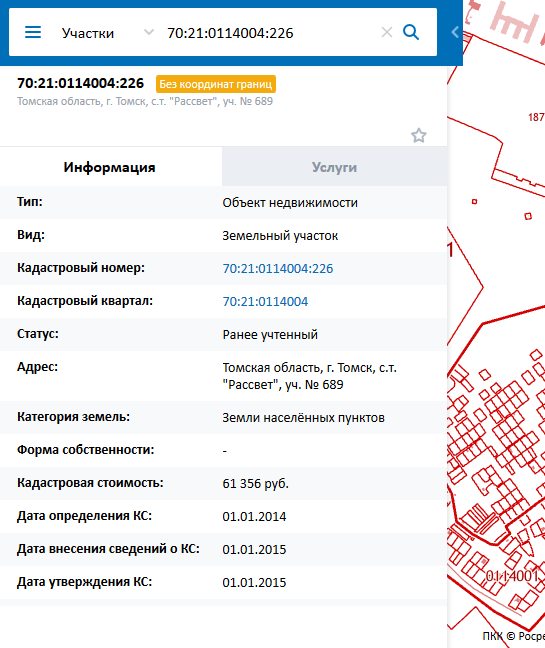Image resolution: width=545 pixels, height=648 pixels.
Task: Click the Без координат границ badge
Action: point(216,84)
